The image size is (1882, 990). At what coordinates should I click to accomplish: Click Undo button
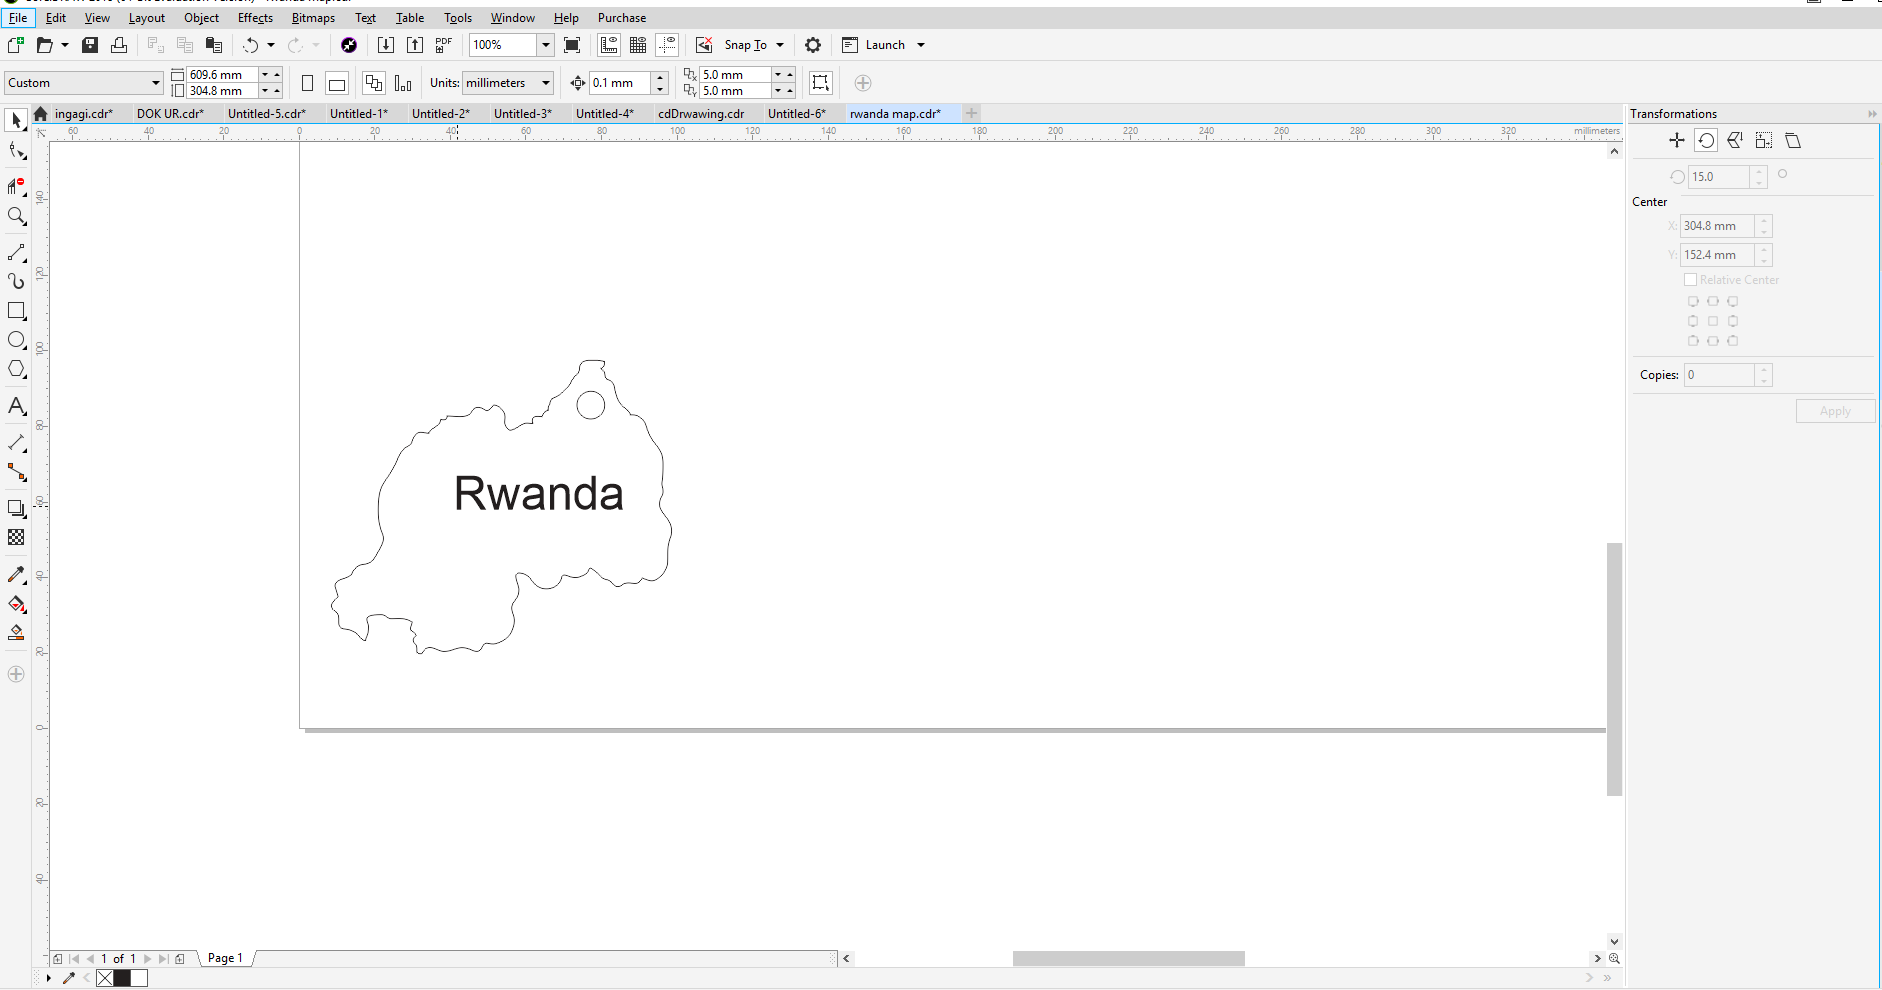click(250, 45)
